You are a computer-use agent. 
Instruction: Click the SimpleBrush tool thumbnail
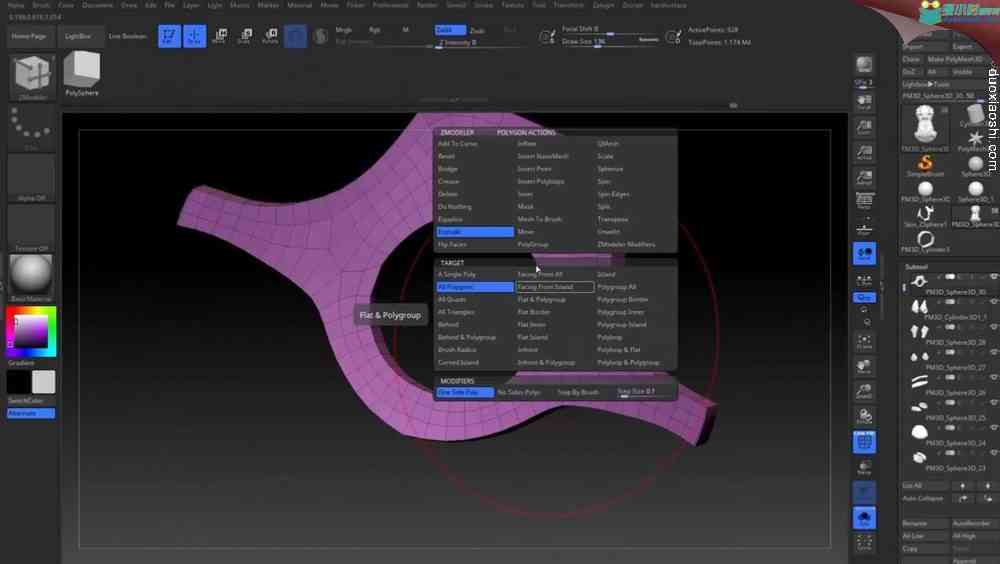pyautogui.click(x=925, y=165)
